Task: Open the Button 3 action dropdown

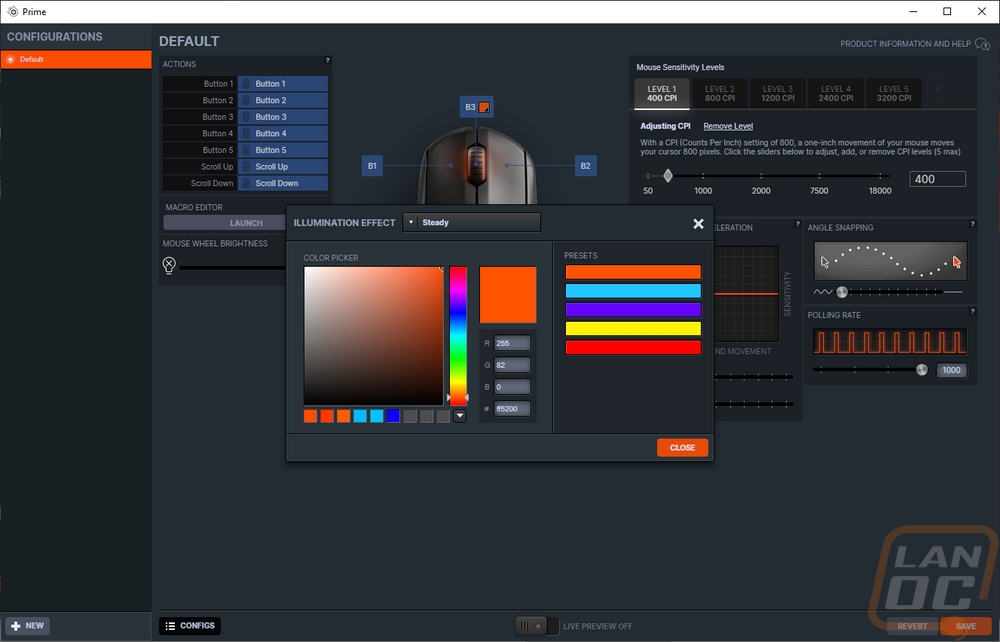Action: [283, 117]
